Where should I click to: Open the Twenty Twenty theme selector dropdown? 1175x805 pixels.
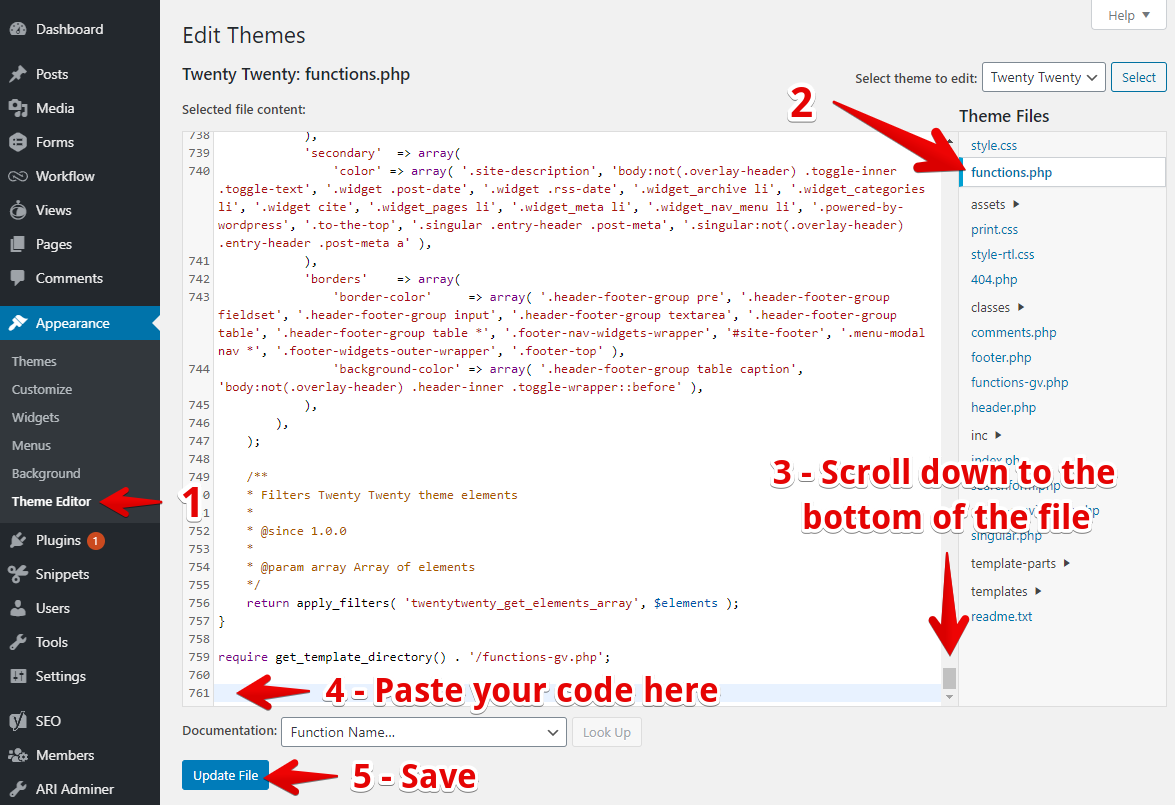pos(1043,76)
